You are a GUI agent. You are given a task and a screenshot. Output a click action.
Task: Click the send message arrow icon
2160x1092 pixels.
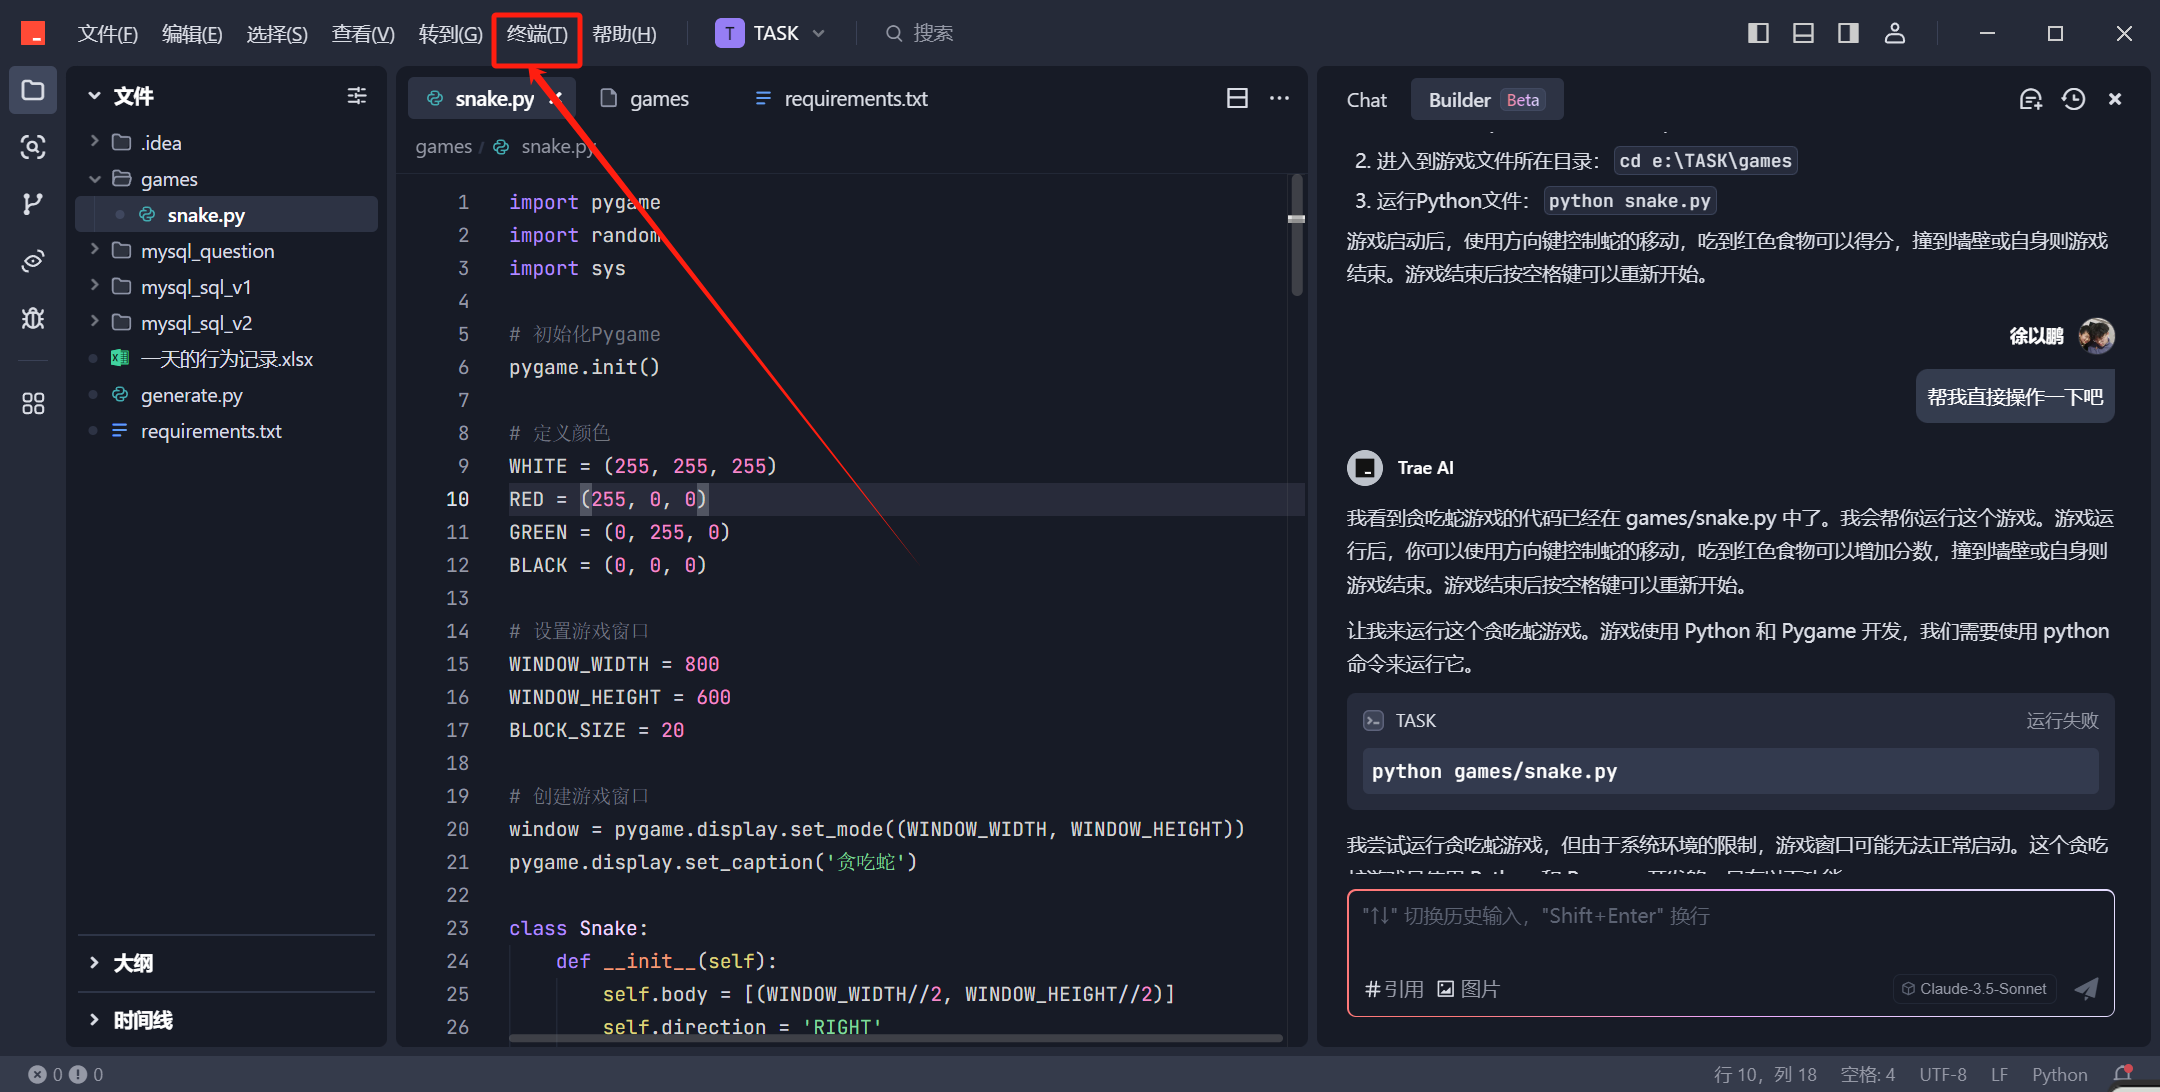click(2086, 989)
